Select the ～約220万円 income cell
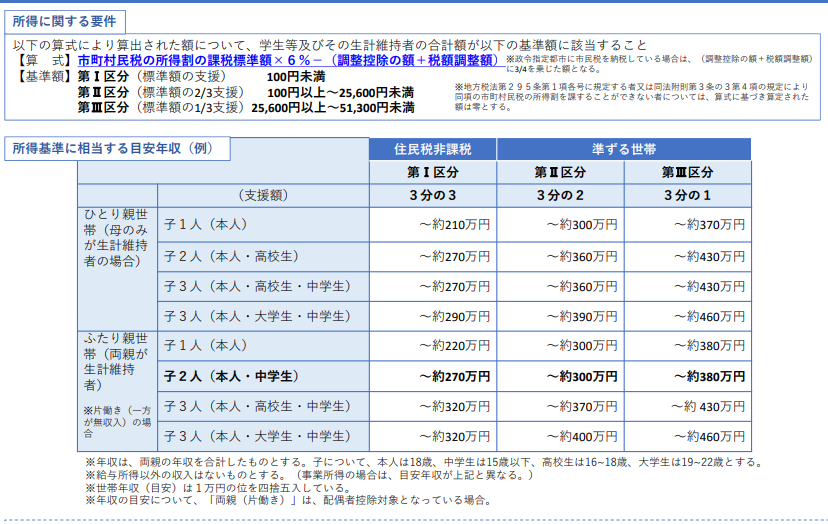 453,346
